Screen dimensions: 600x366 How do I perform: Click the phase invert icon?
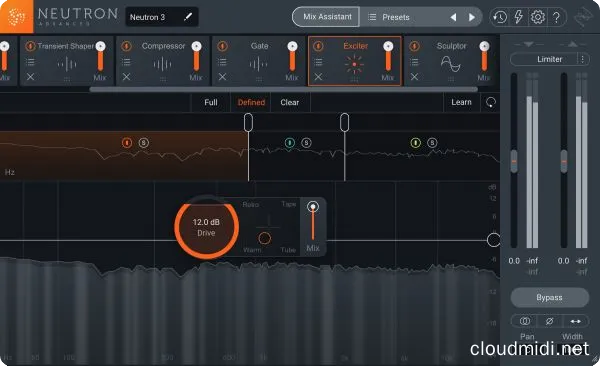[549, 321]
